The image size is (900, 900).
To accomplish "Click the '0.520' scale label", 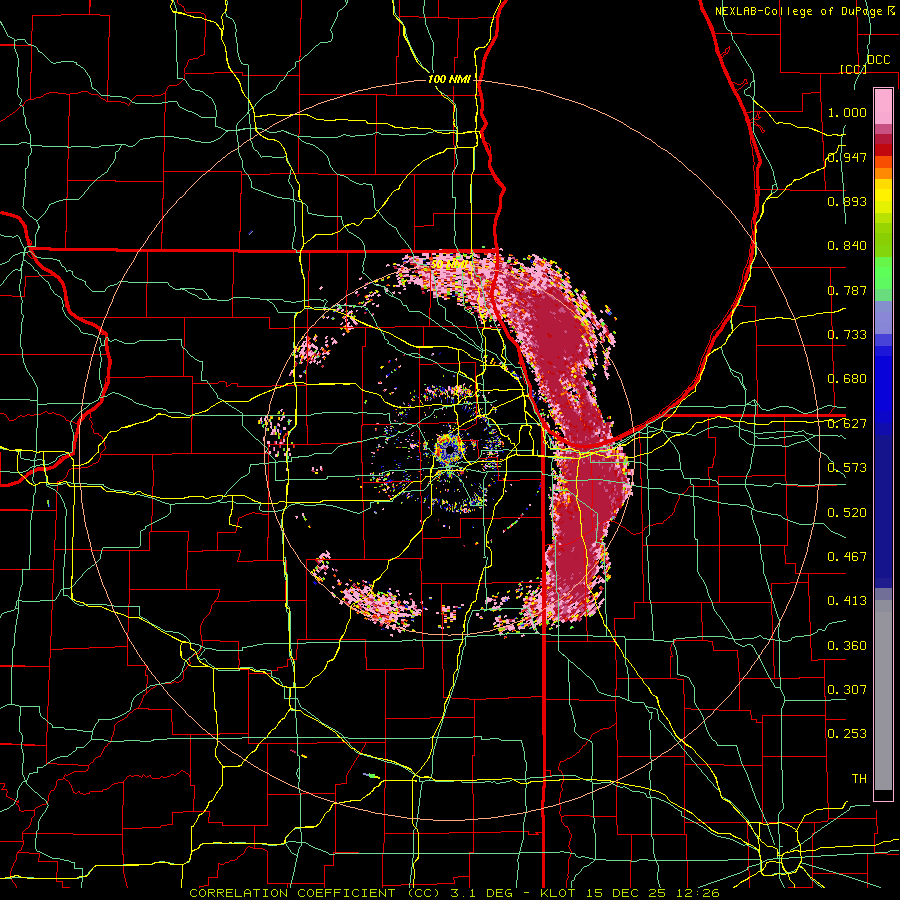I will [x=847, y=513].
